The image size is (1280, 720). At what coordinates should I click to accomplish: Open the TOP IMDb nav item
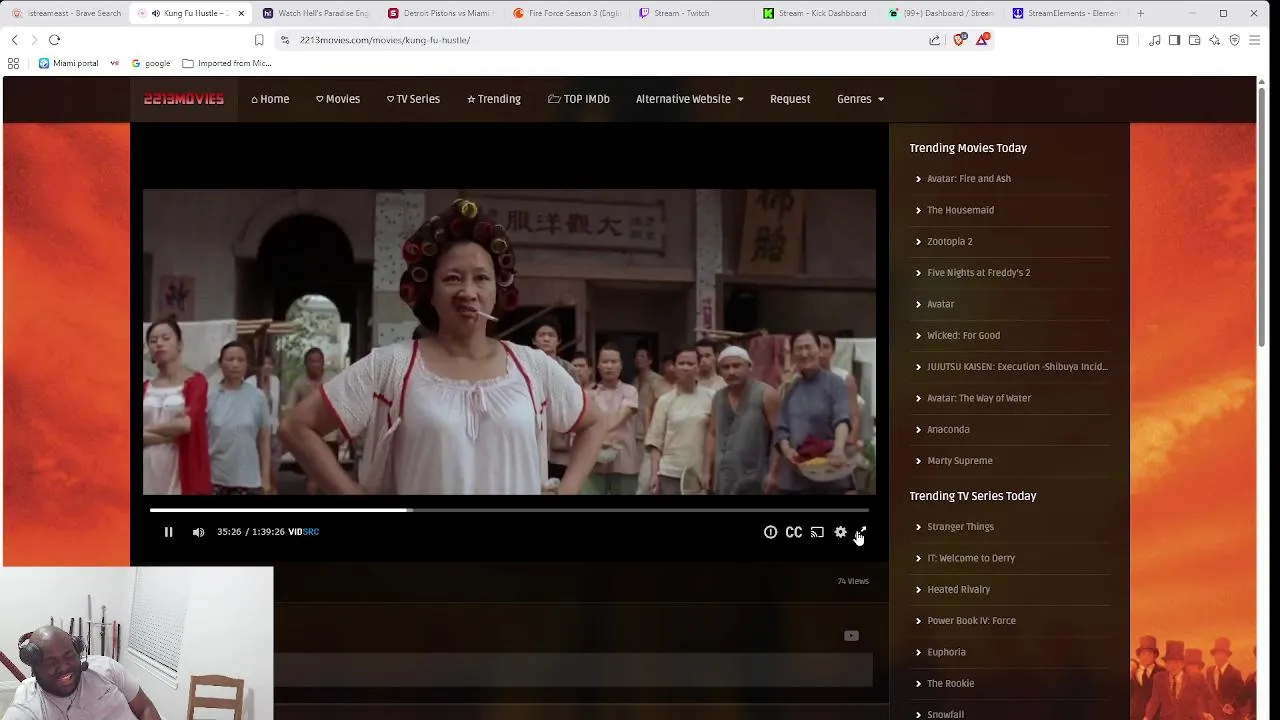(579, 99)
